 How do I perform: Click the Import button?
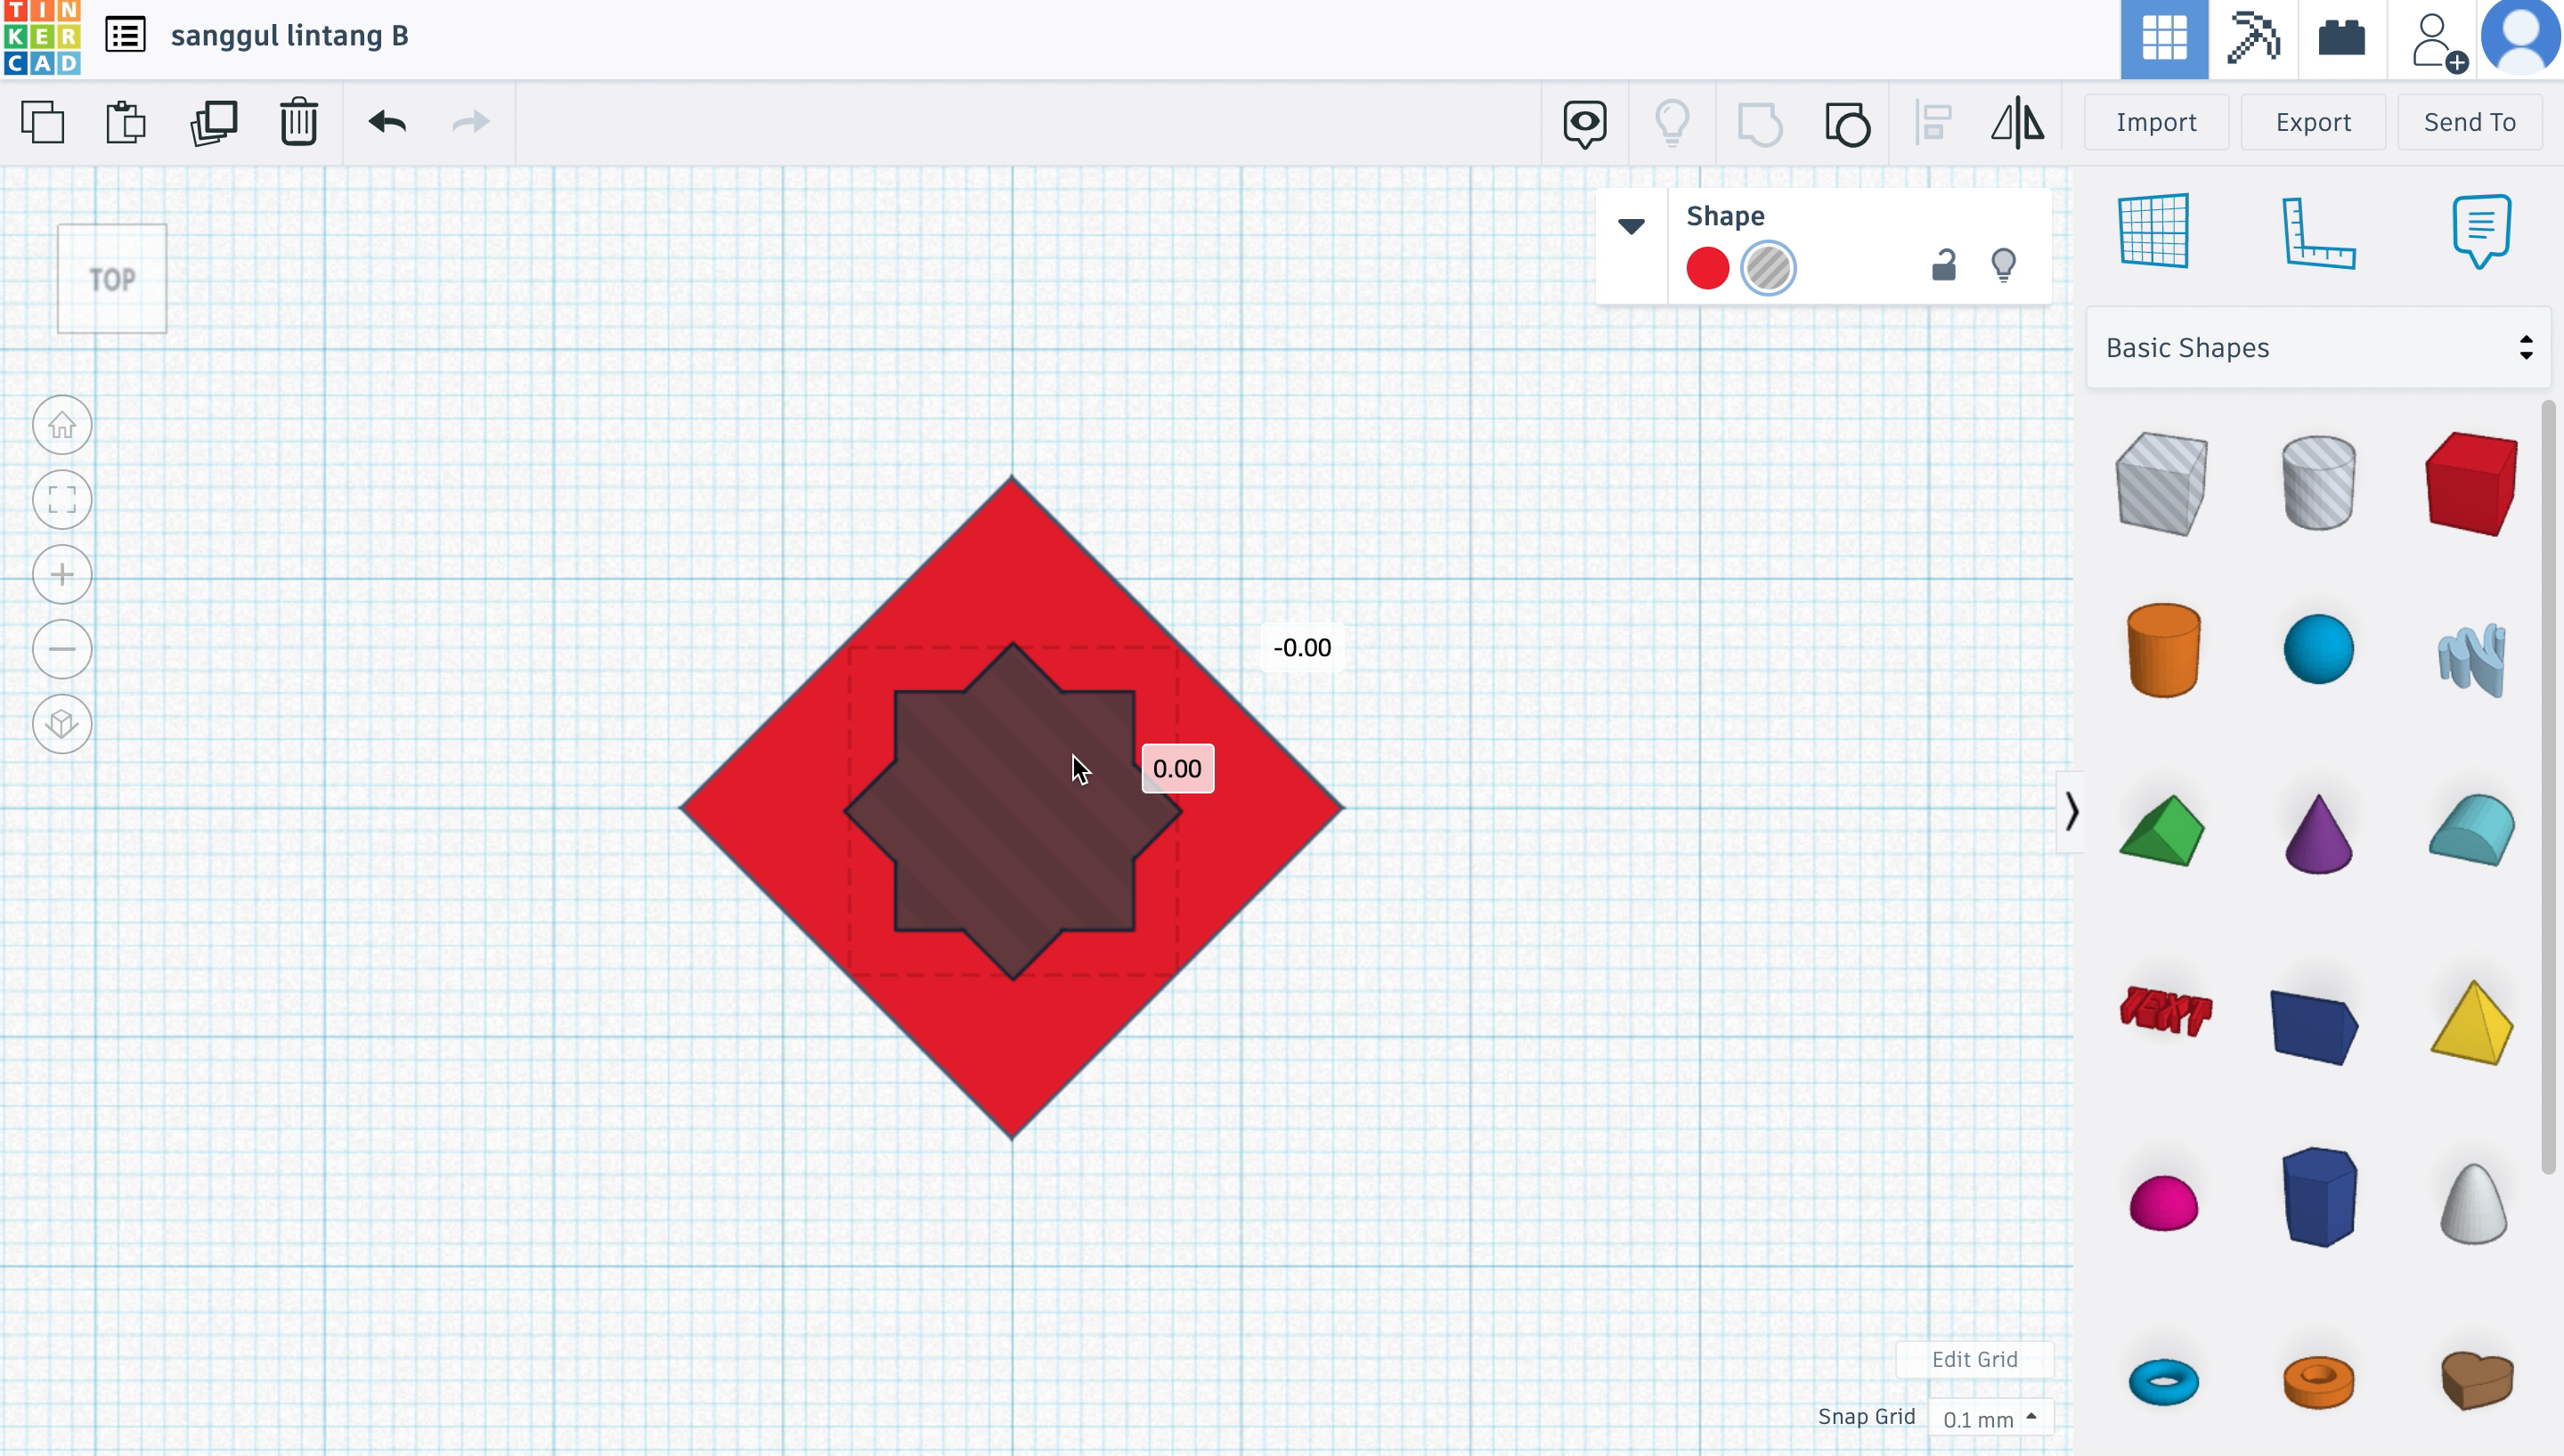[x=2157, y=121]
